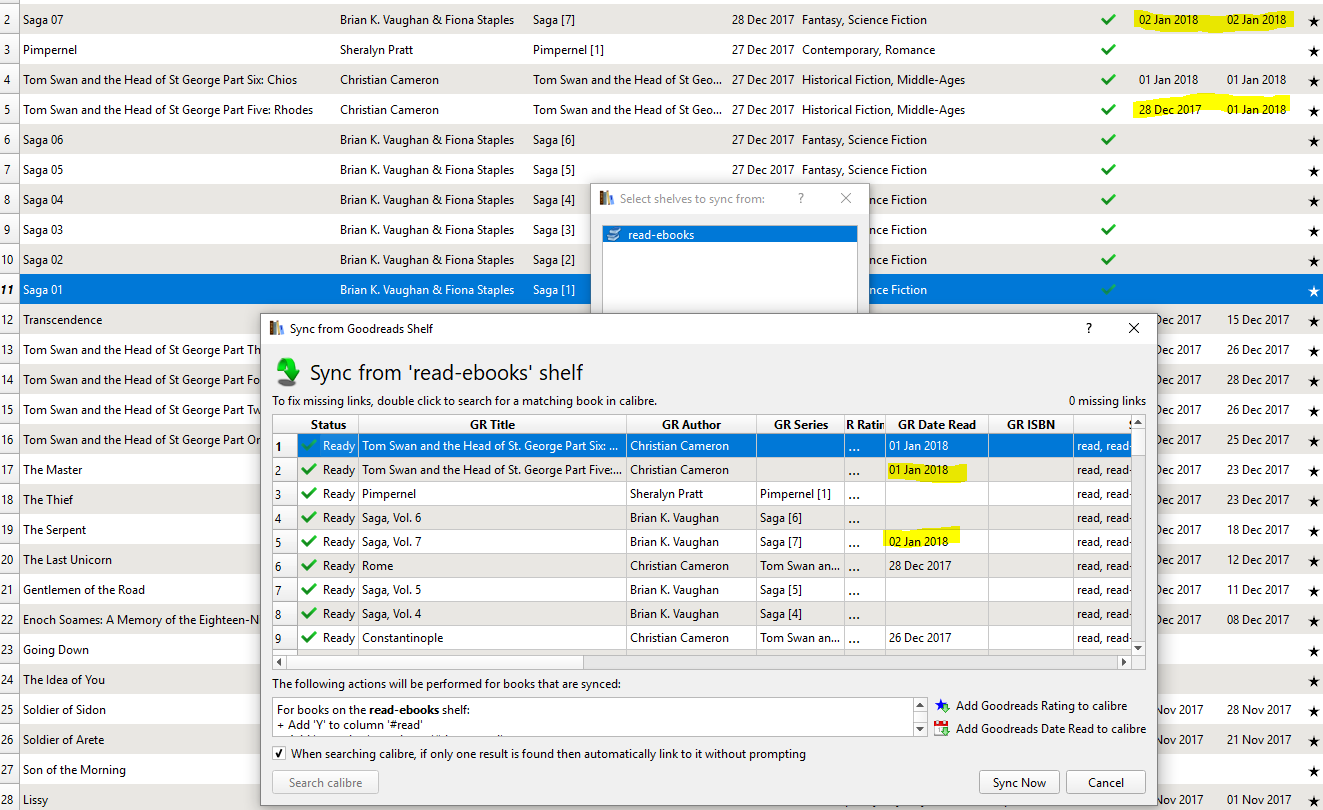Click the "28 Dec 2017" date in the library's Saga 07 row

pyautogui.click(x=763, y=20)
